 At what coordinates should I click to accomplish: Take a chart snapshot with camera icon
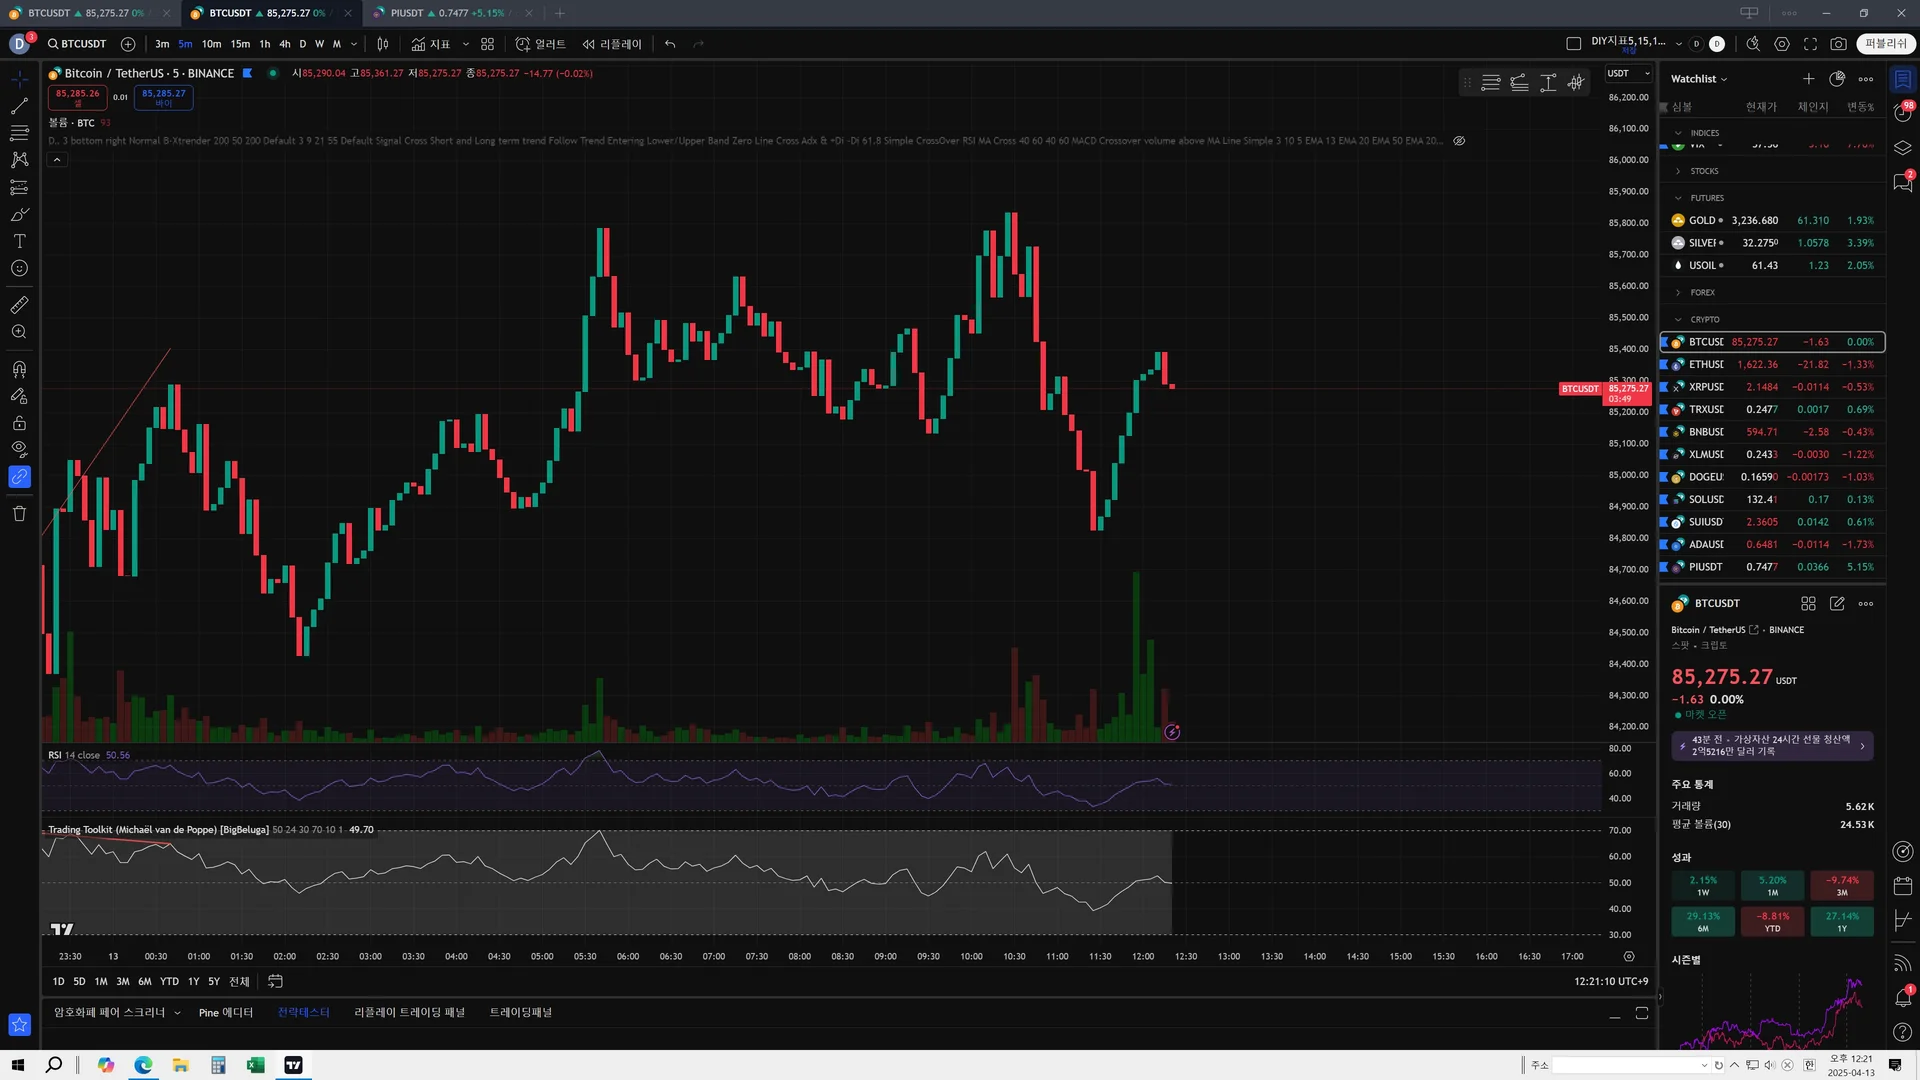(x=1838, y=44)
